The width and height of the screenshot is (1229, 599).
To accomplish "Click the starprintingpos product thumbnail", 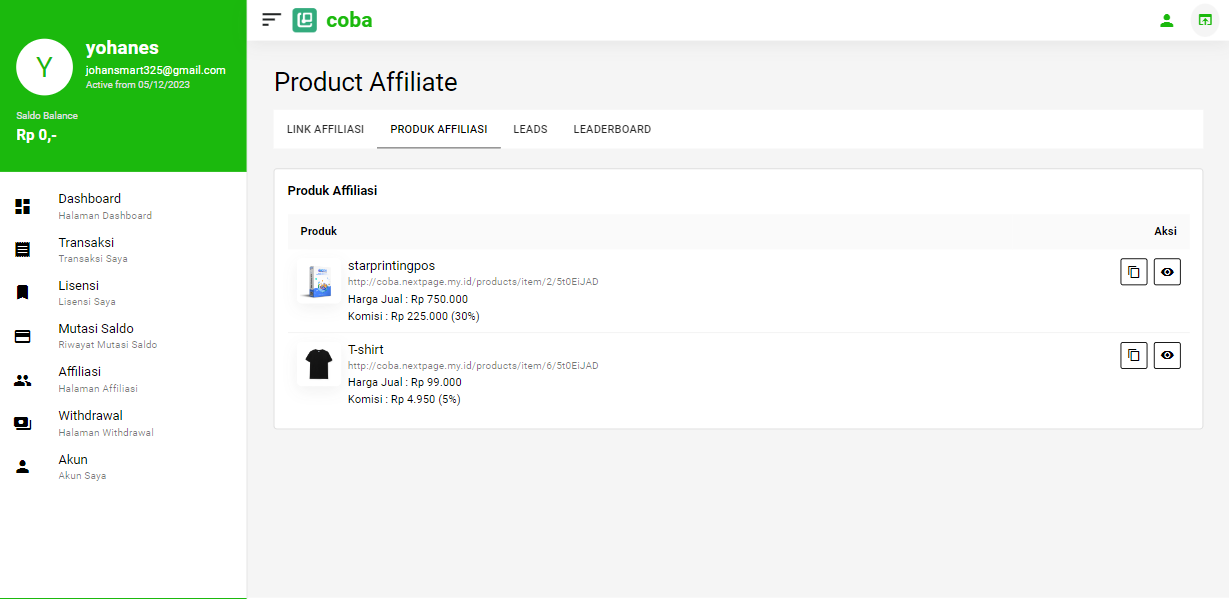I will [320, 281].
